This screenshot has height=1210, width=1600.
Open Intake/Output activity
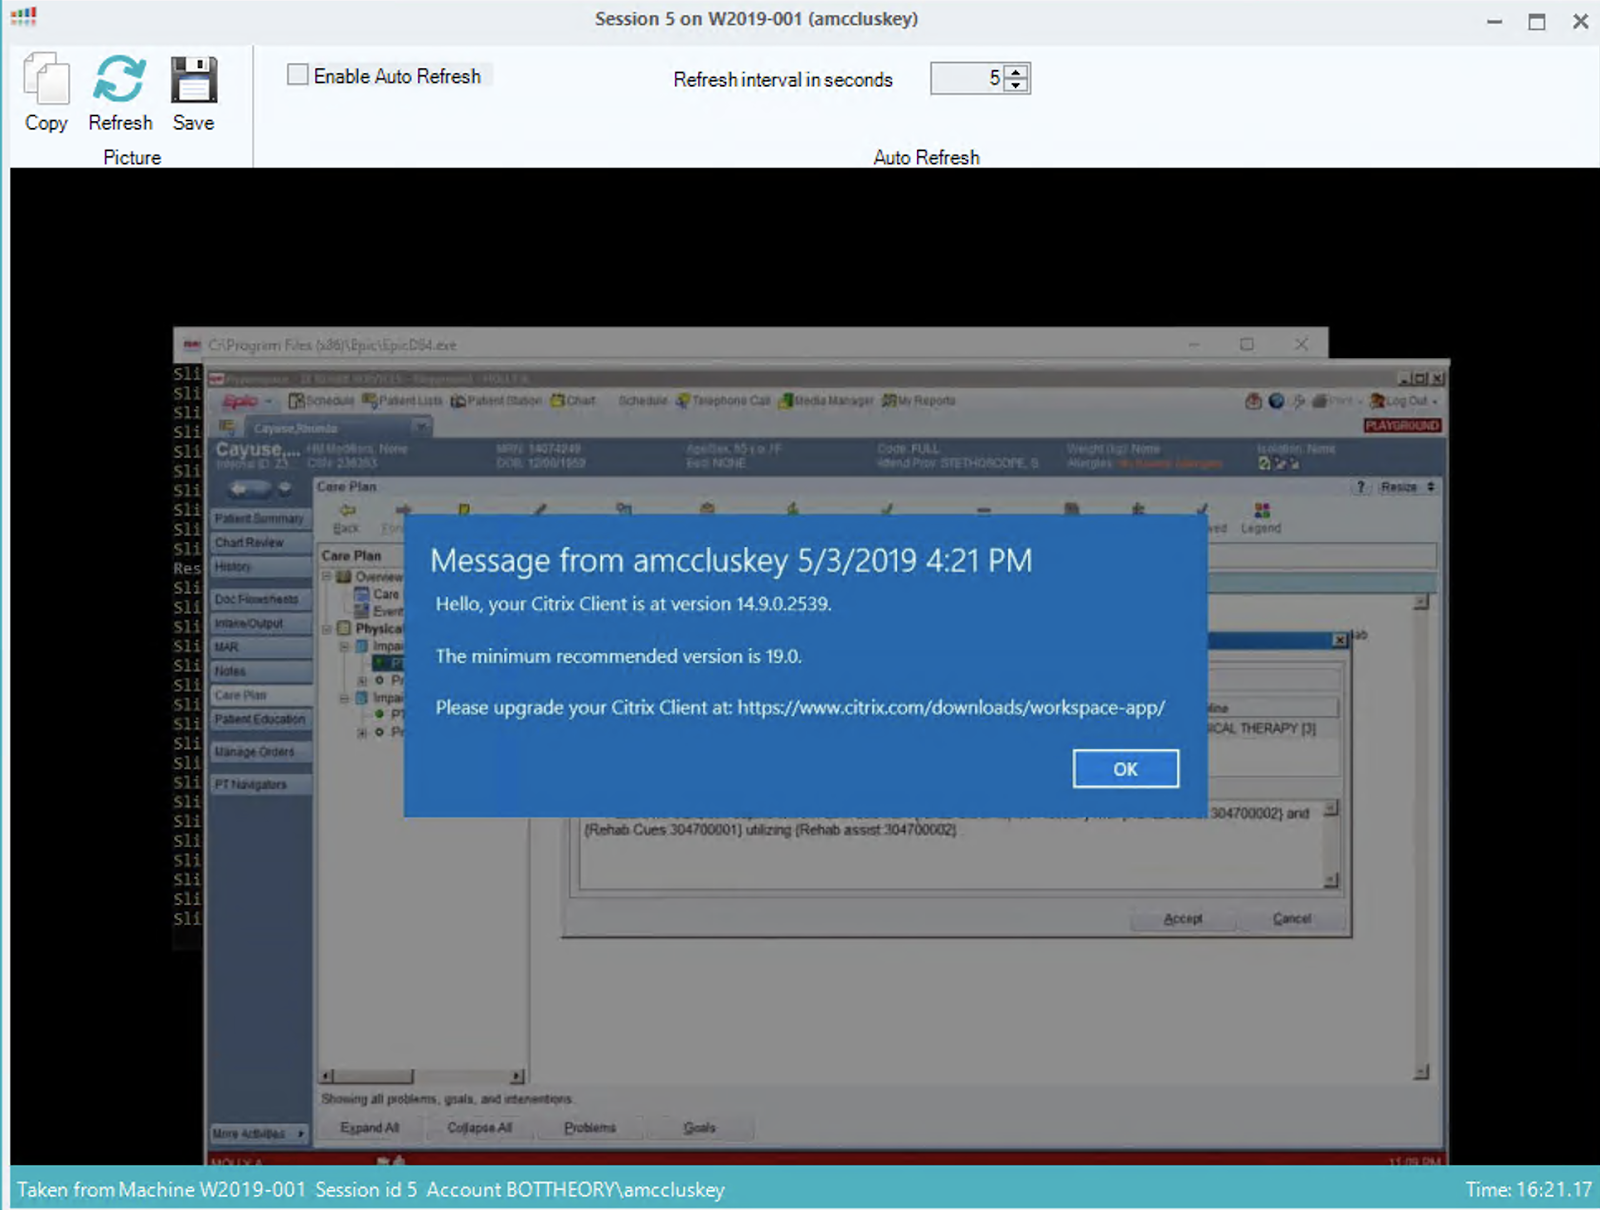pos(260,623)
